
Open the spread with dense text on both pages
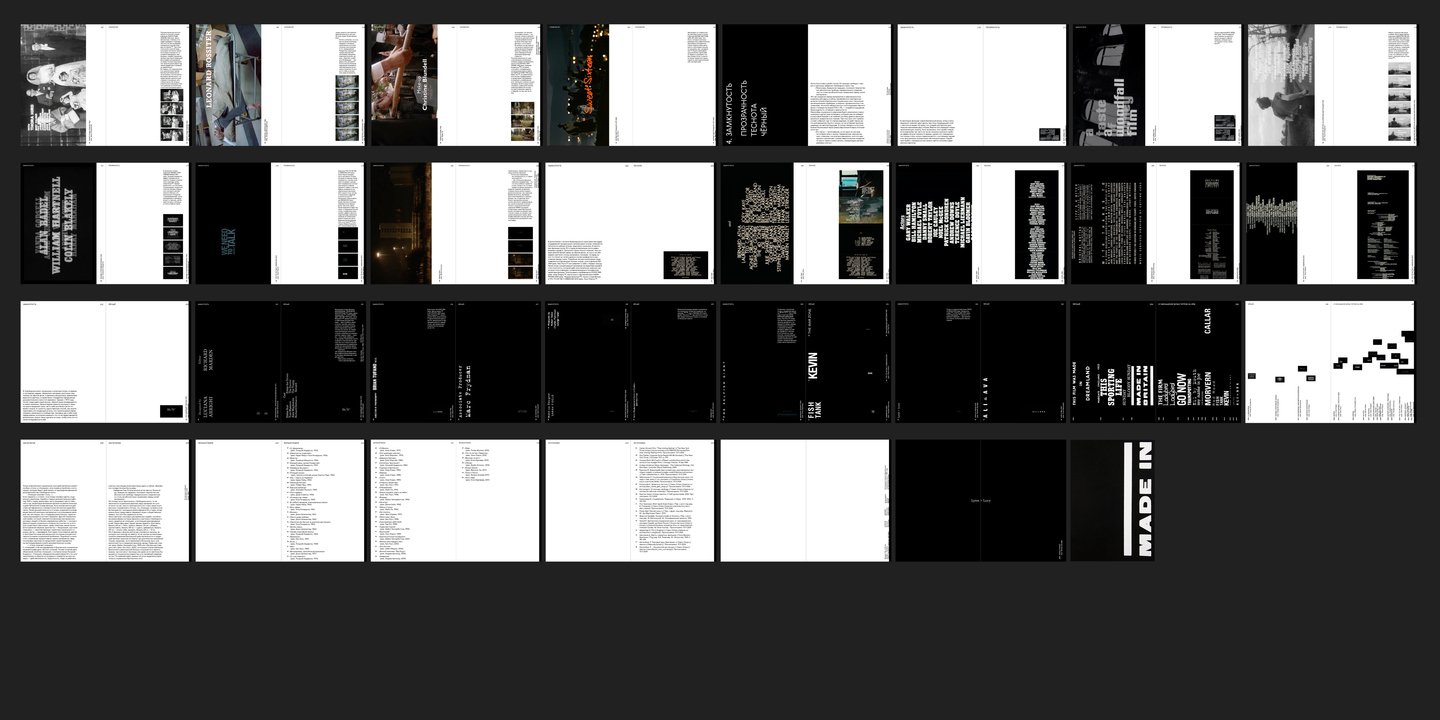point(105,500)
